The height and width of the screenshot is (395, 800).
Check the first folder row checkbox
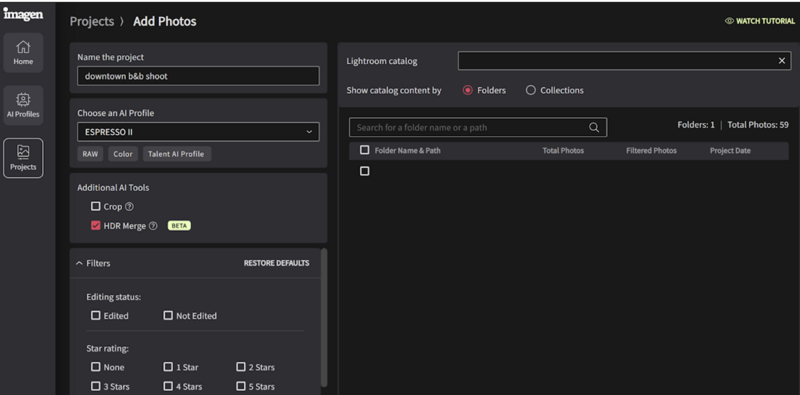[x=364, y=171]
